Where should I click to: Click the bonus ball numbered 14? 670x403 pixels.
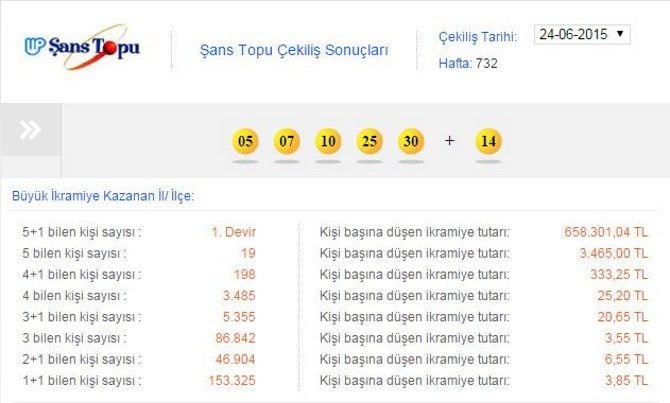[x=488, y=141]
